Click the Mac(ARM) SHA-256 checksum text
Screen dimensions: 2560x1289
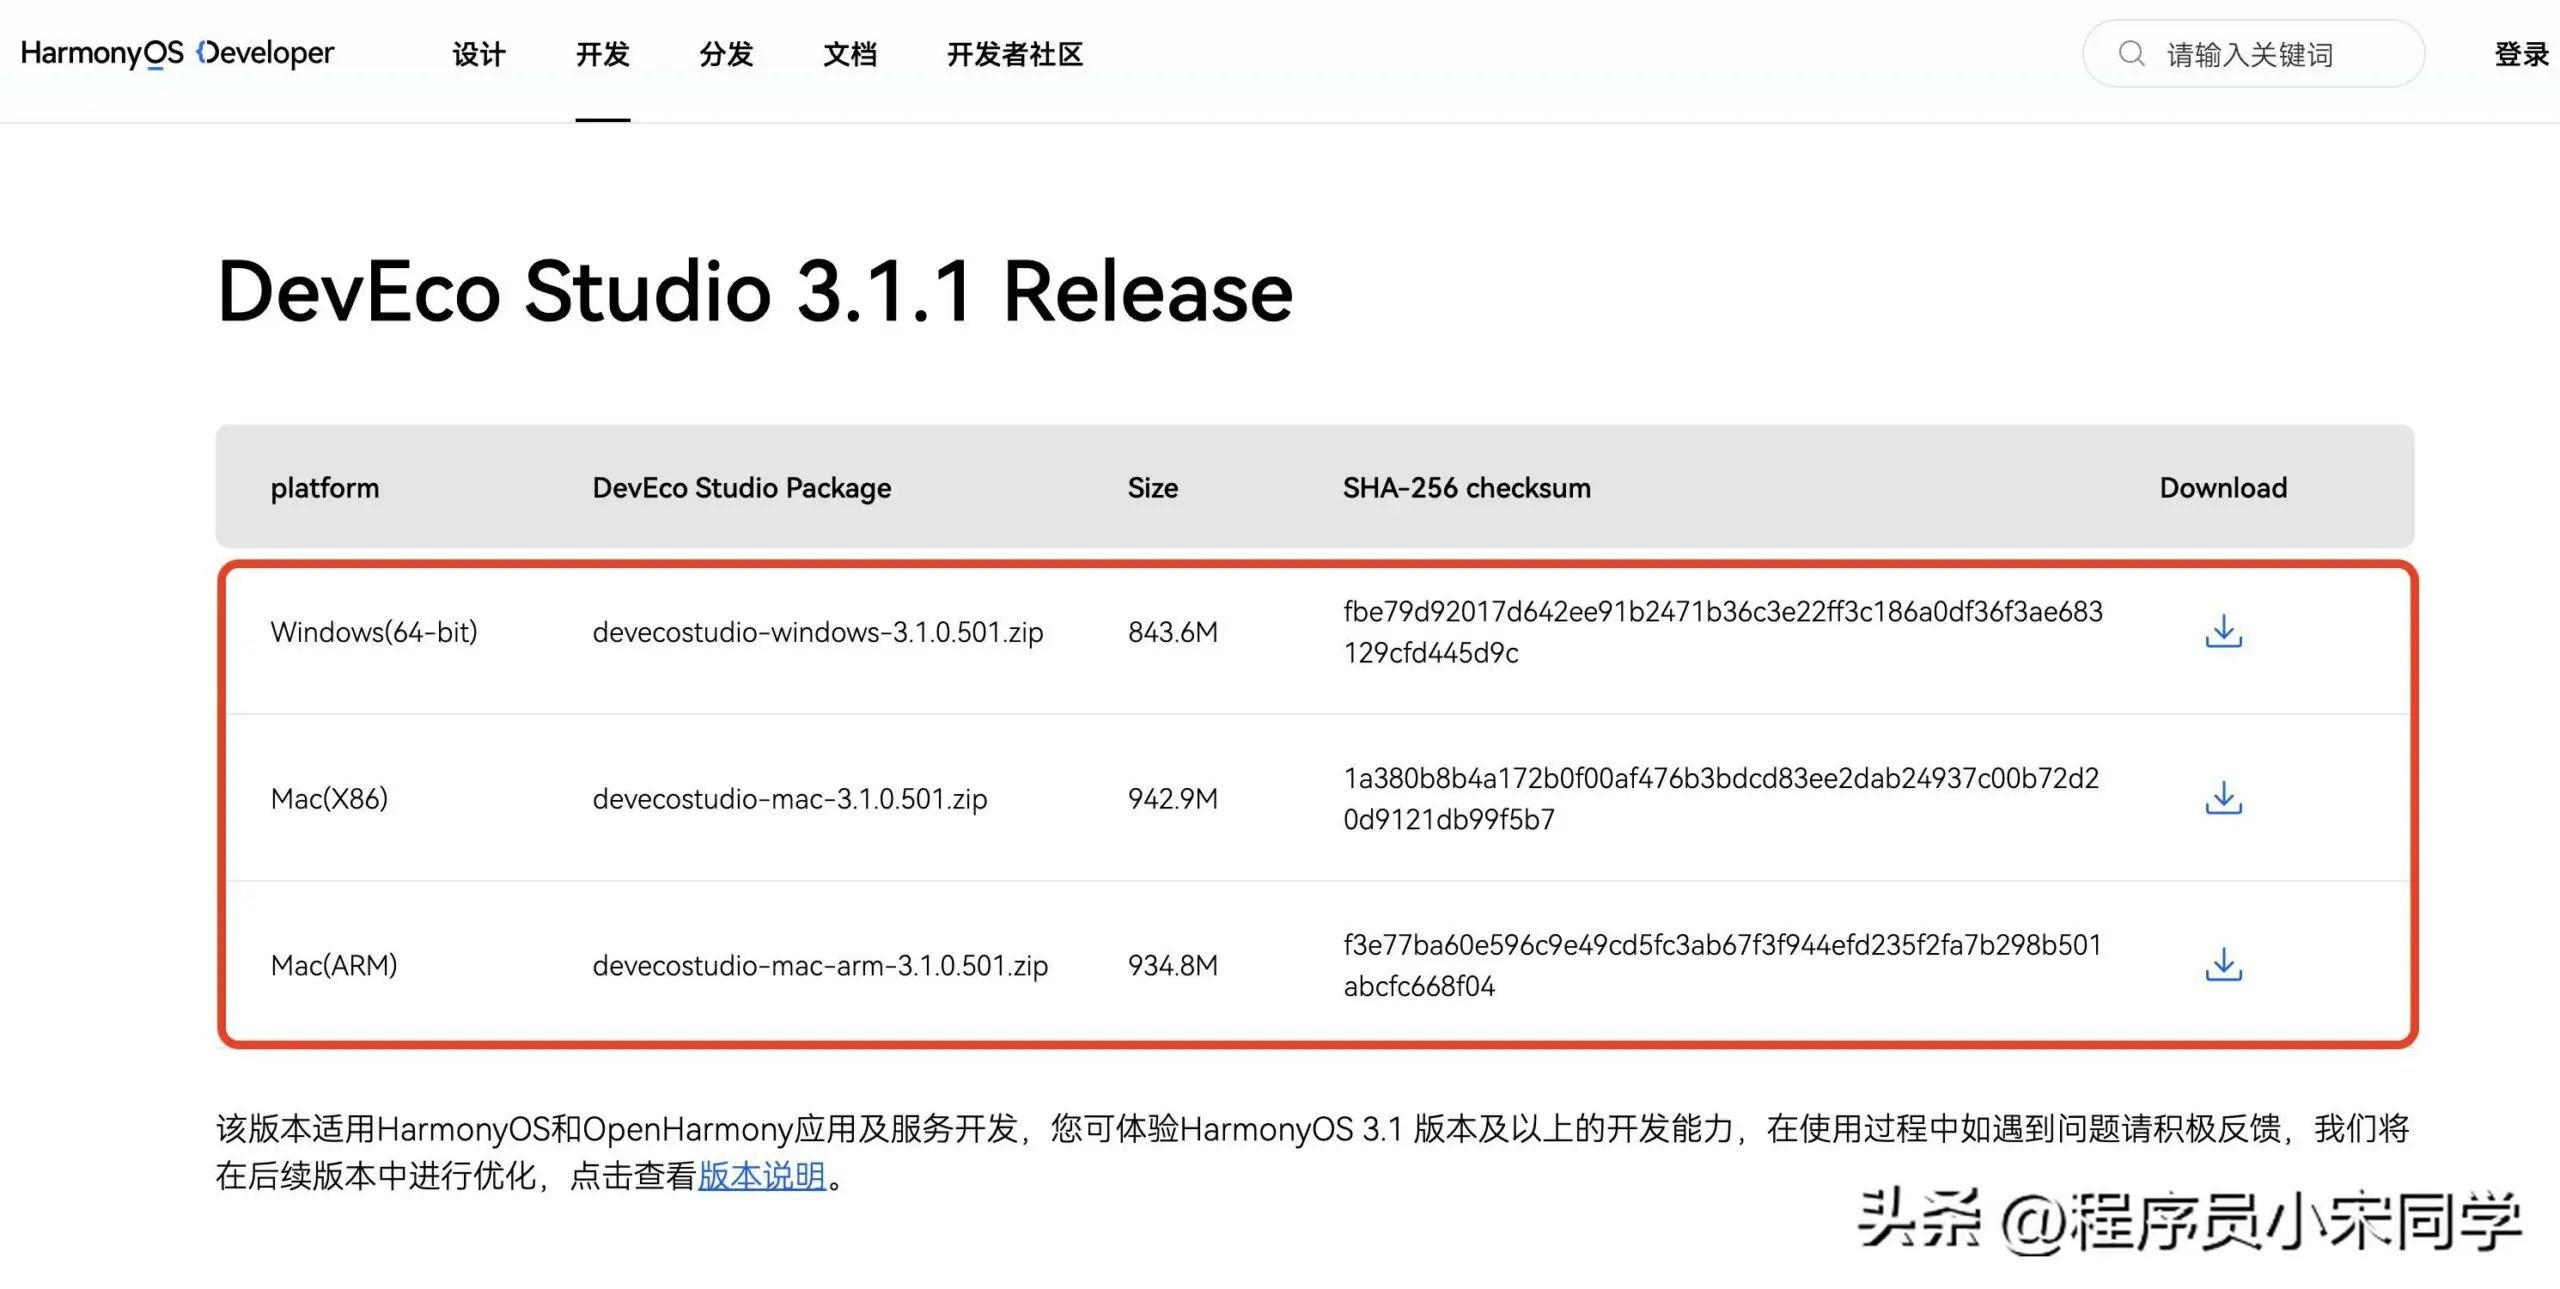pyautogui.click(x=1722, y=965)
